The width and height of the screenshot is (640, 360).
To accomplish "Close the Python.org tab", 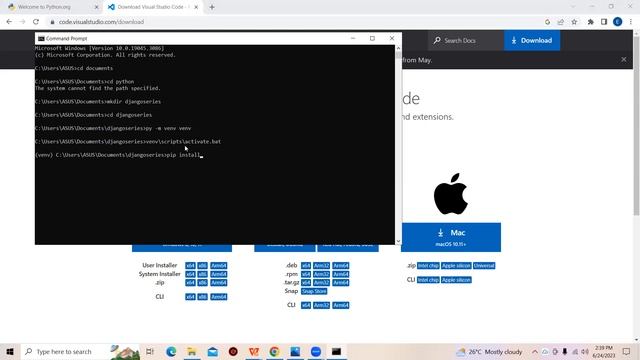I will [97, 7].
